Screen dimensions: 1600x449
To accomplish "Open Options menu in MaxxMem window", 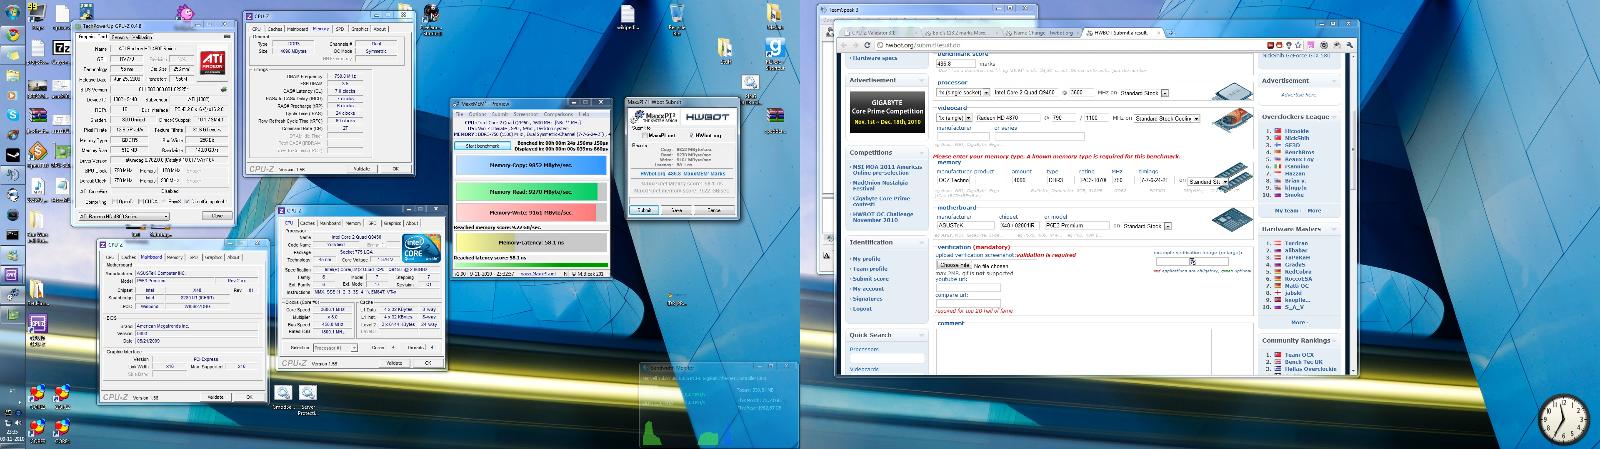I will [x=475, y=115].
